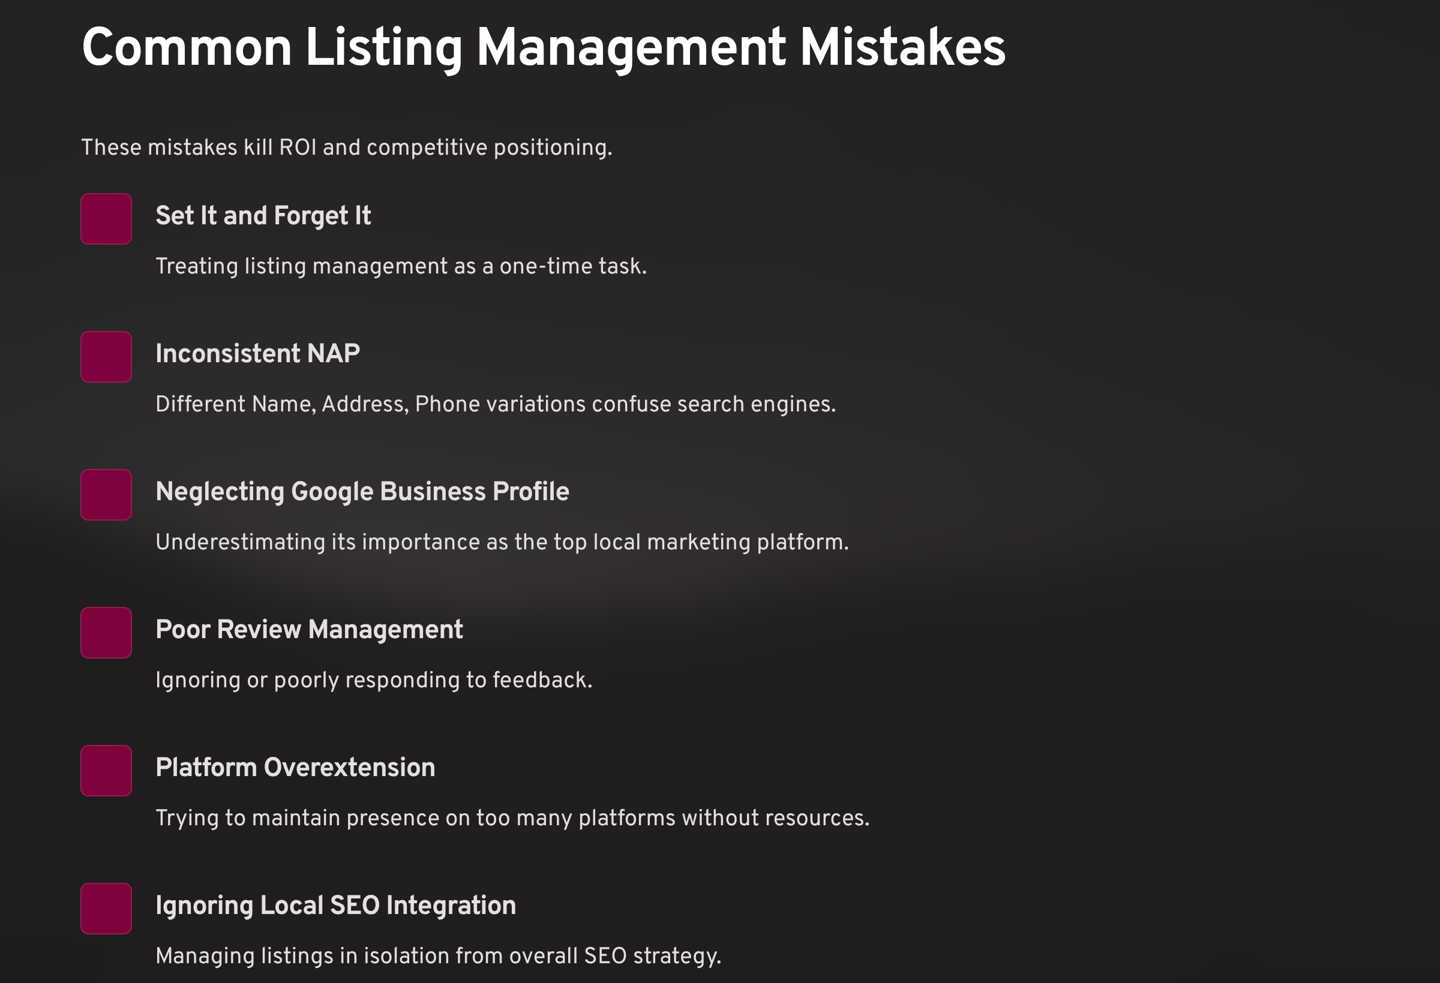Click the maroon square beside Ignoring Local SEO Integration

[x=106, y=909]
